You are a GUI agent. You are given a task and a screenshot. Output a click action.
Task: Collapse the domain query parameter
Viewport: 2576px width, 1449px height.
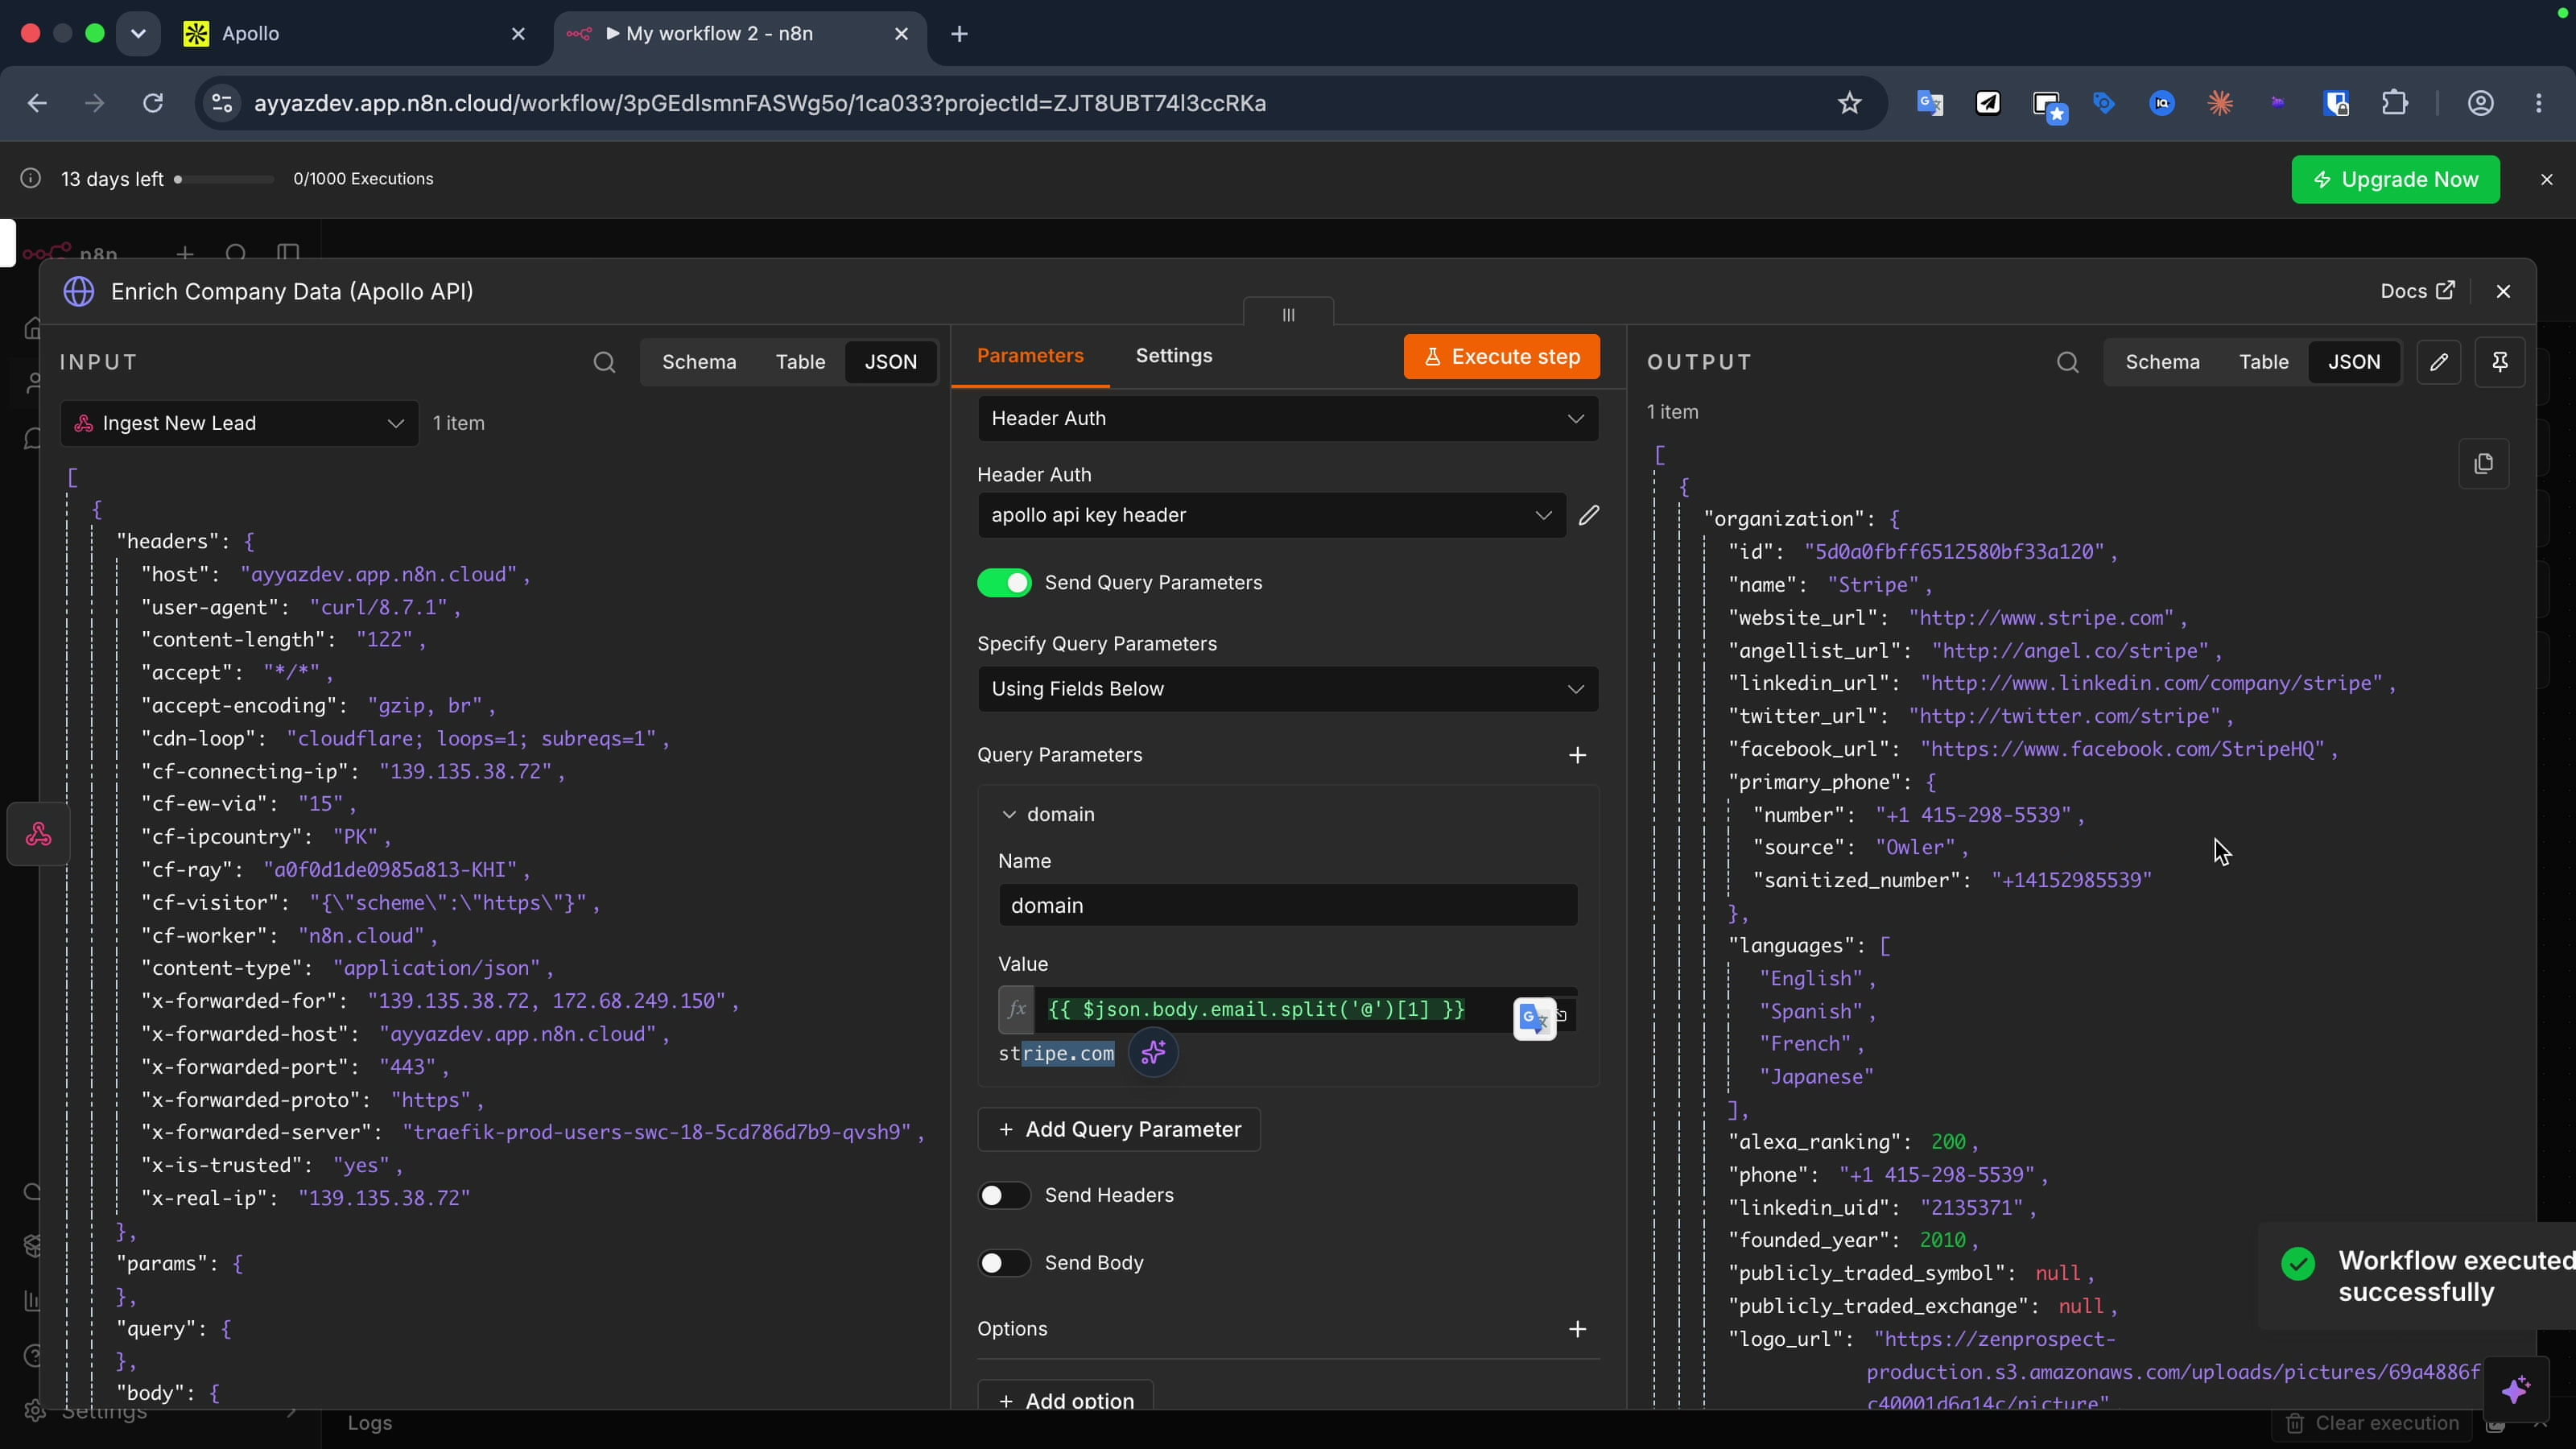pos(1008,815)
